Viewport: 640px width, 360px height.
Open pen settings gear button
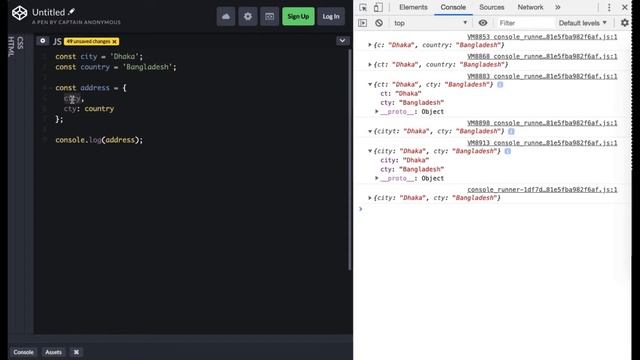(x=248, y=16)
